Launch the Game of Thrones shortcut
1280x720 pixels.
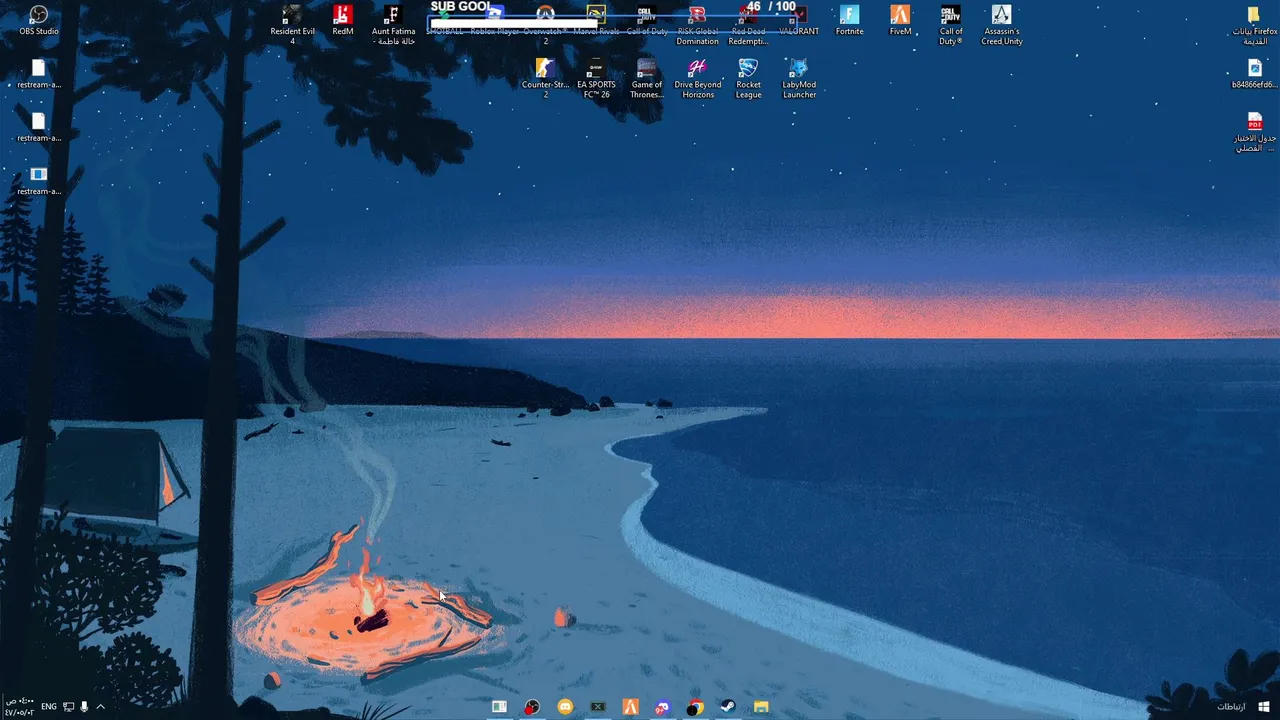(647, 78)
